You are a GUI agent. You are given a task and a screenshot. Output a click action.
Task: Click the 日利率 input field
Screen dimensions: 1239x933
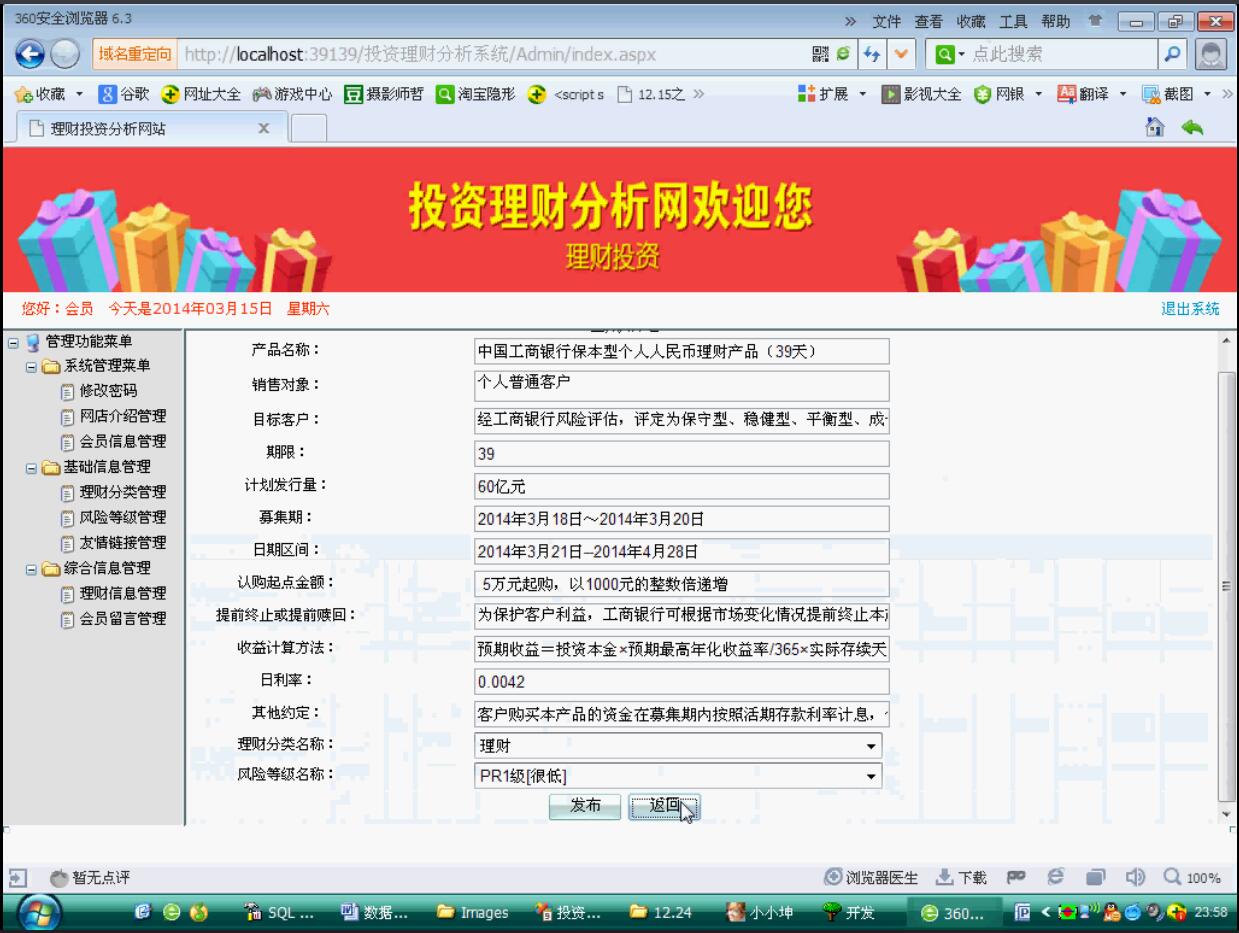pyautogui.click(x=682, y=681)
